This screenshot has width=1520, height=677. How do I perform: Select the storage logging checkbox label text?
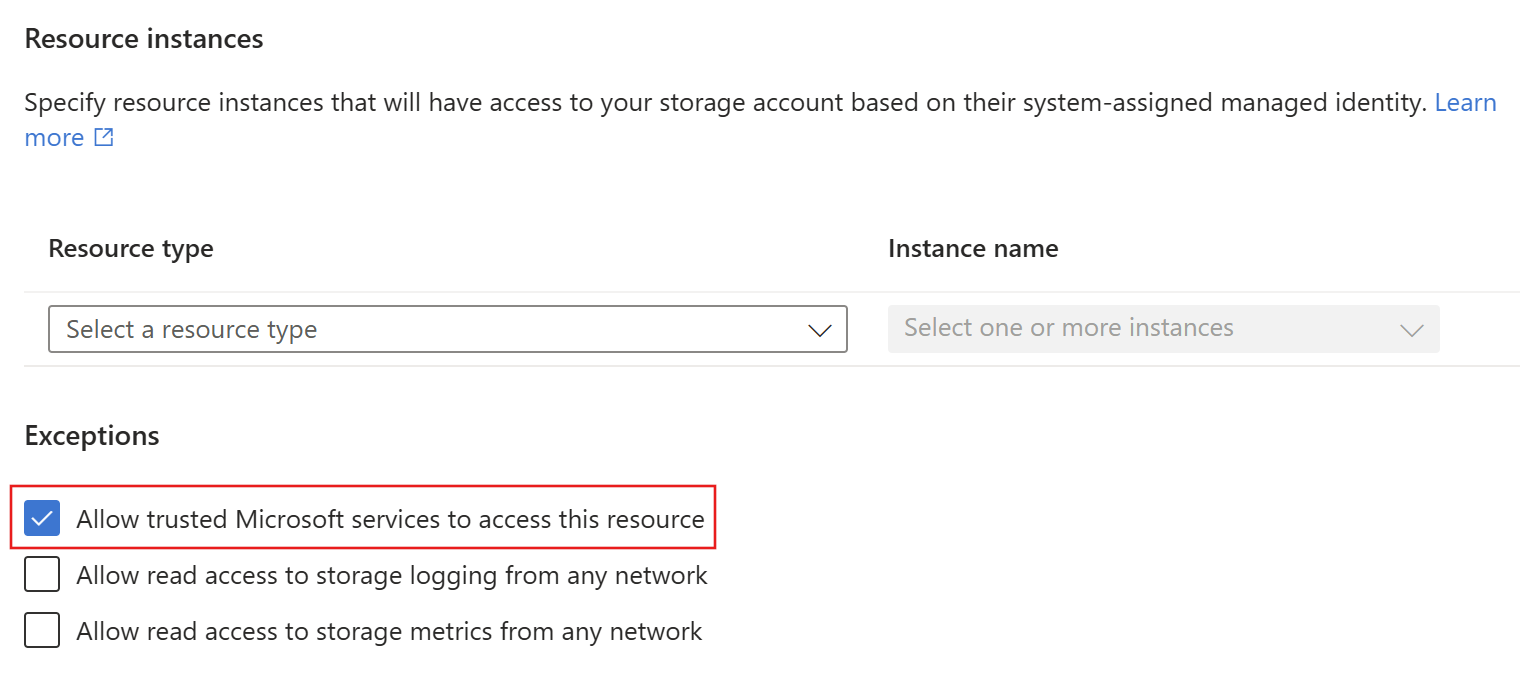pos(391,574)
